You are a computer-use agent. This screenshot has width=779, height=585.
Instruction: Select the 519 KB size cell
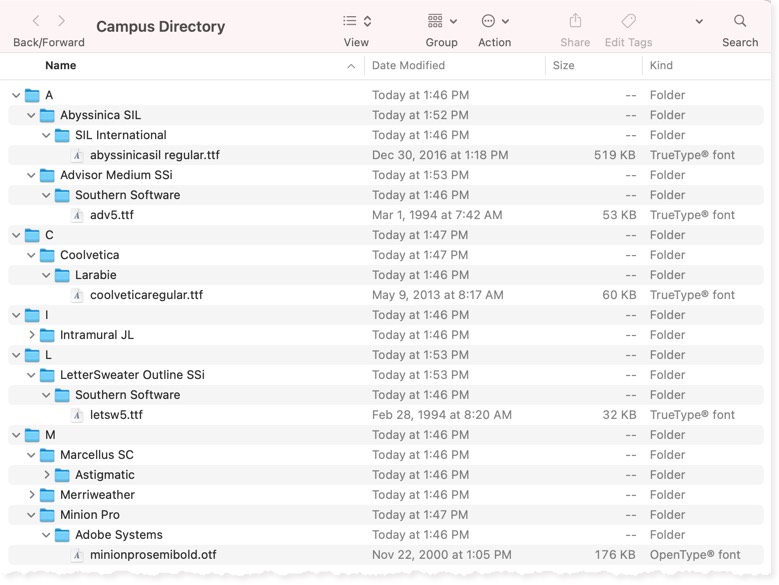(615, 155)
